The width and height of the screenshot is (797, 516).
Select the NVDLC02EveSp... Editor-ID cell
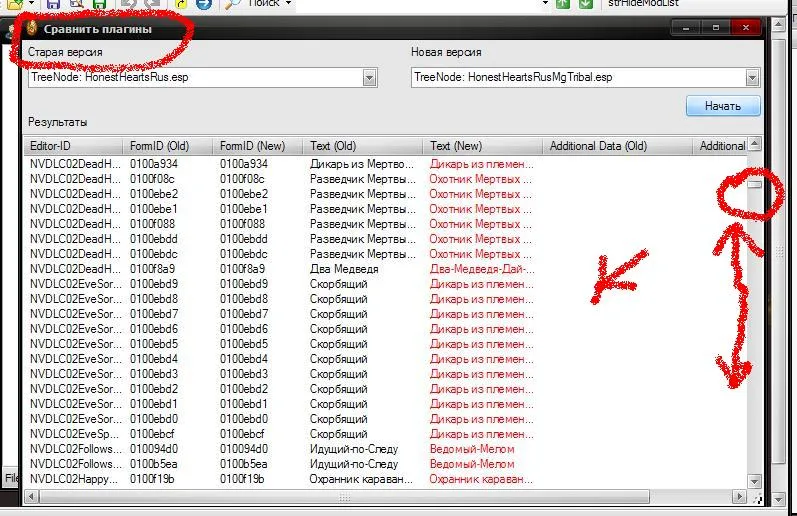click(x=74, y=434)
